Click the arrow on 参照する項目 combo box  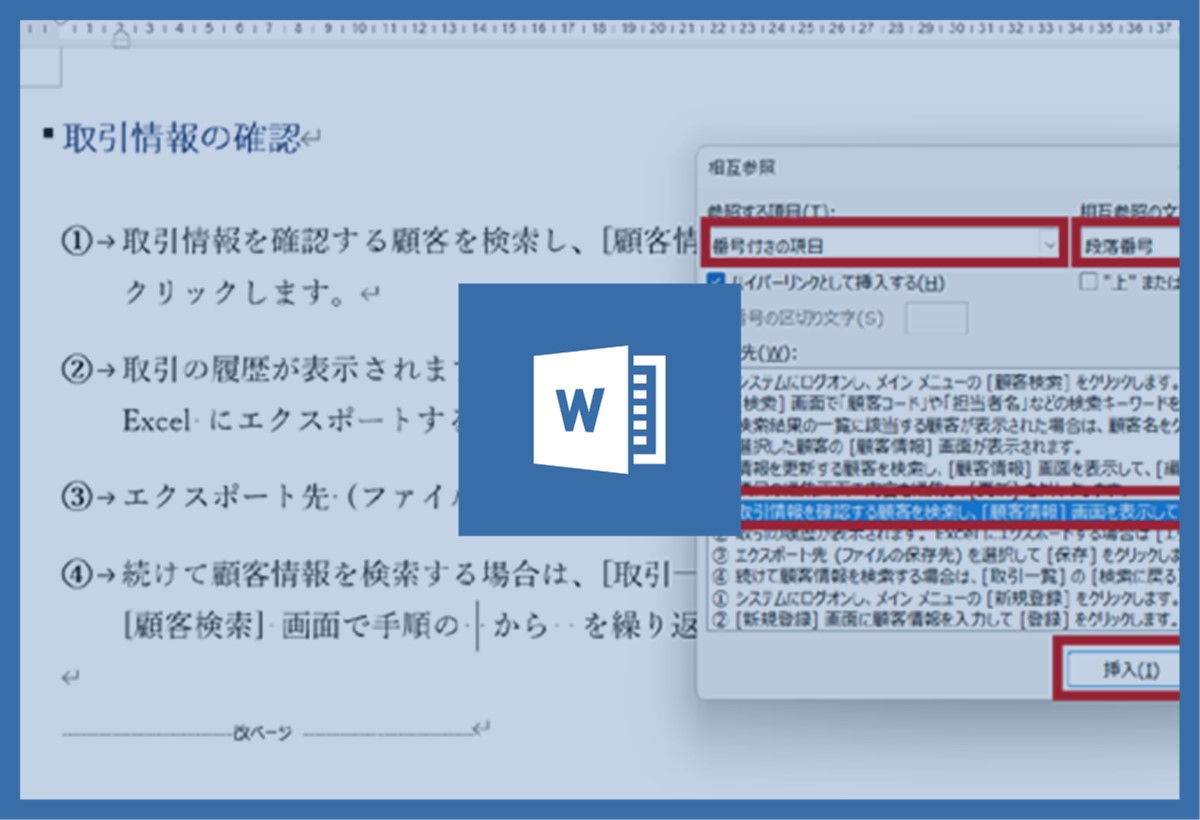tap(1048, 244)
